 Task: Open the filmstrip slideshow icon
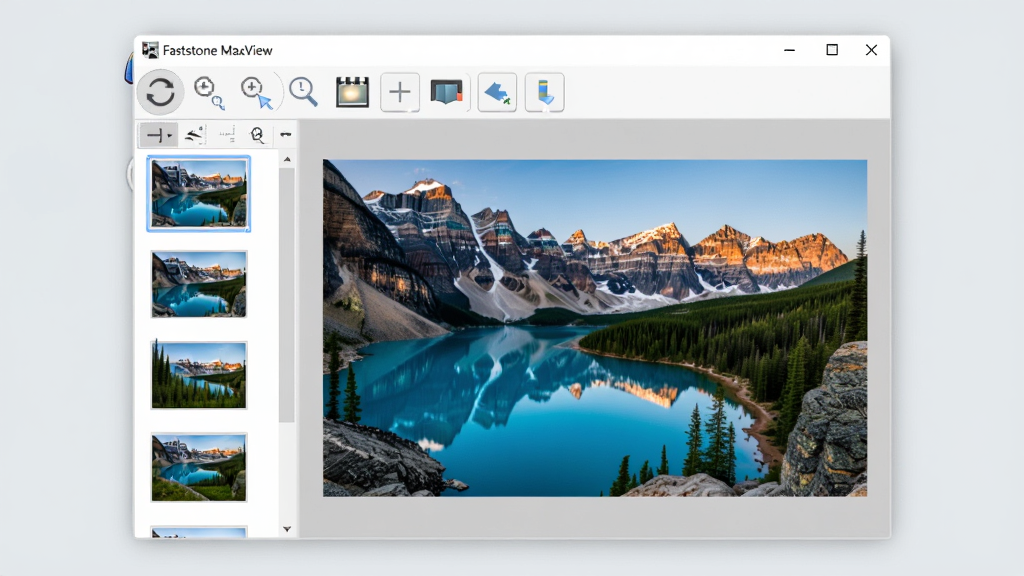pos(353,92)
